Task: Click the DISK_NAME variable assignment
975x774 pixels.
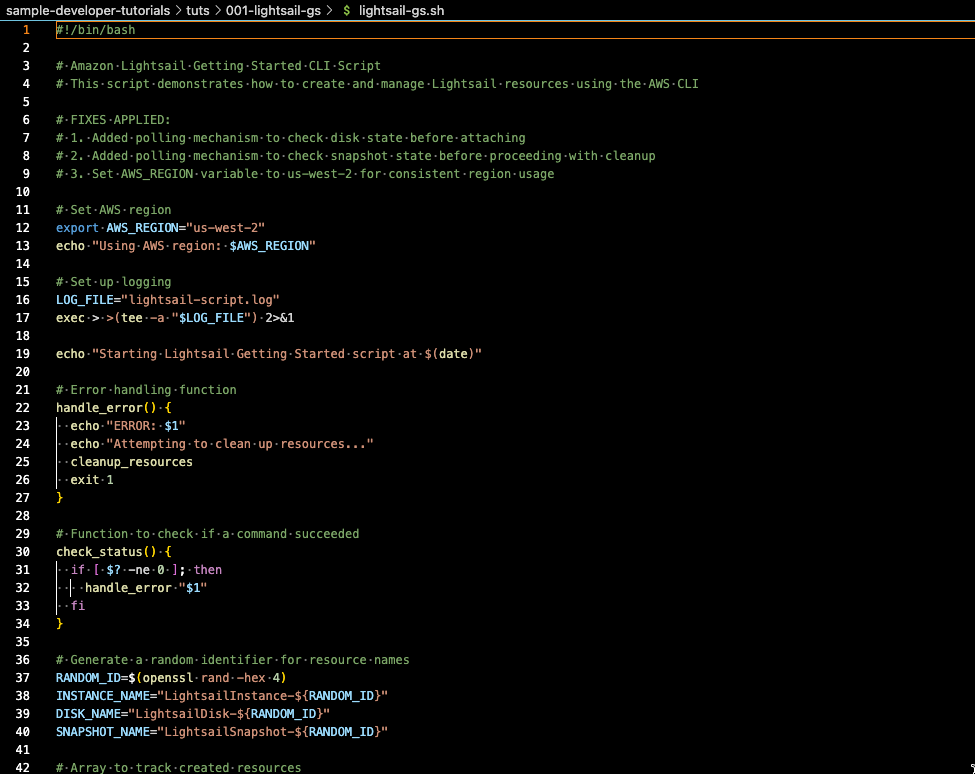Action: click(193, 715)
